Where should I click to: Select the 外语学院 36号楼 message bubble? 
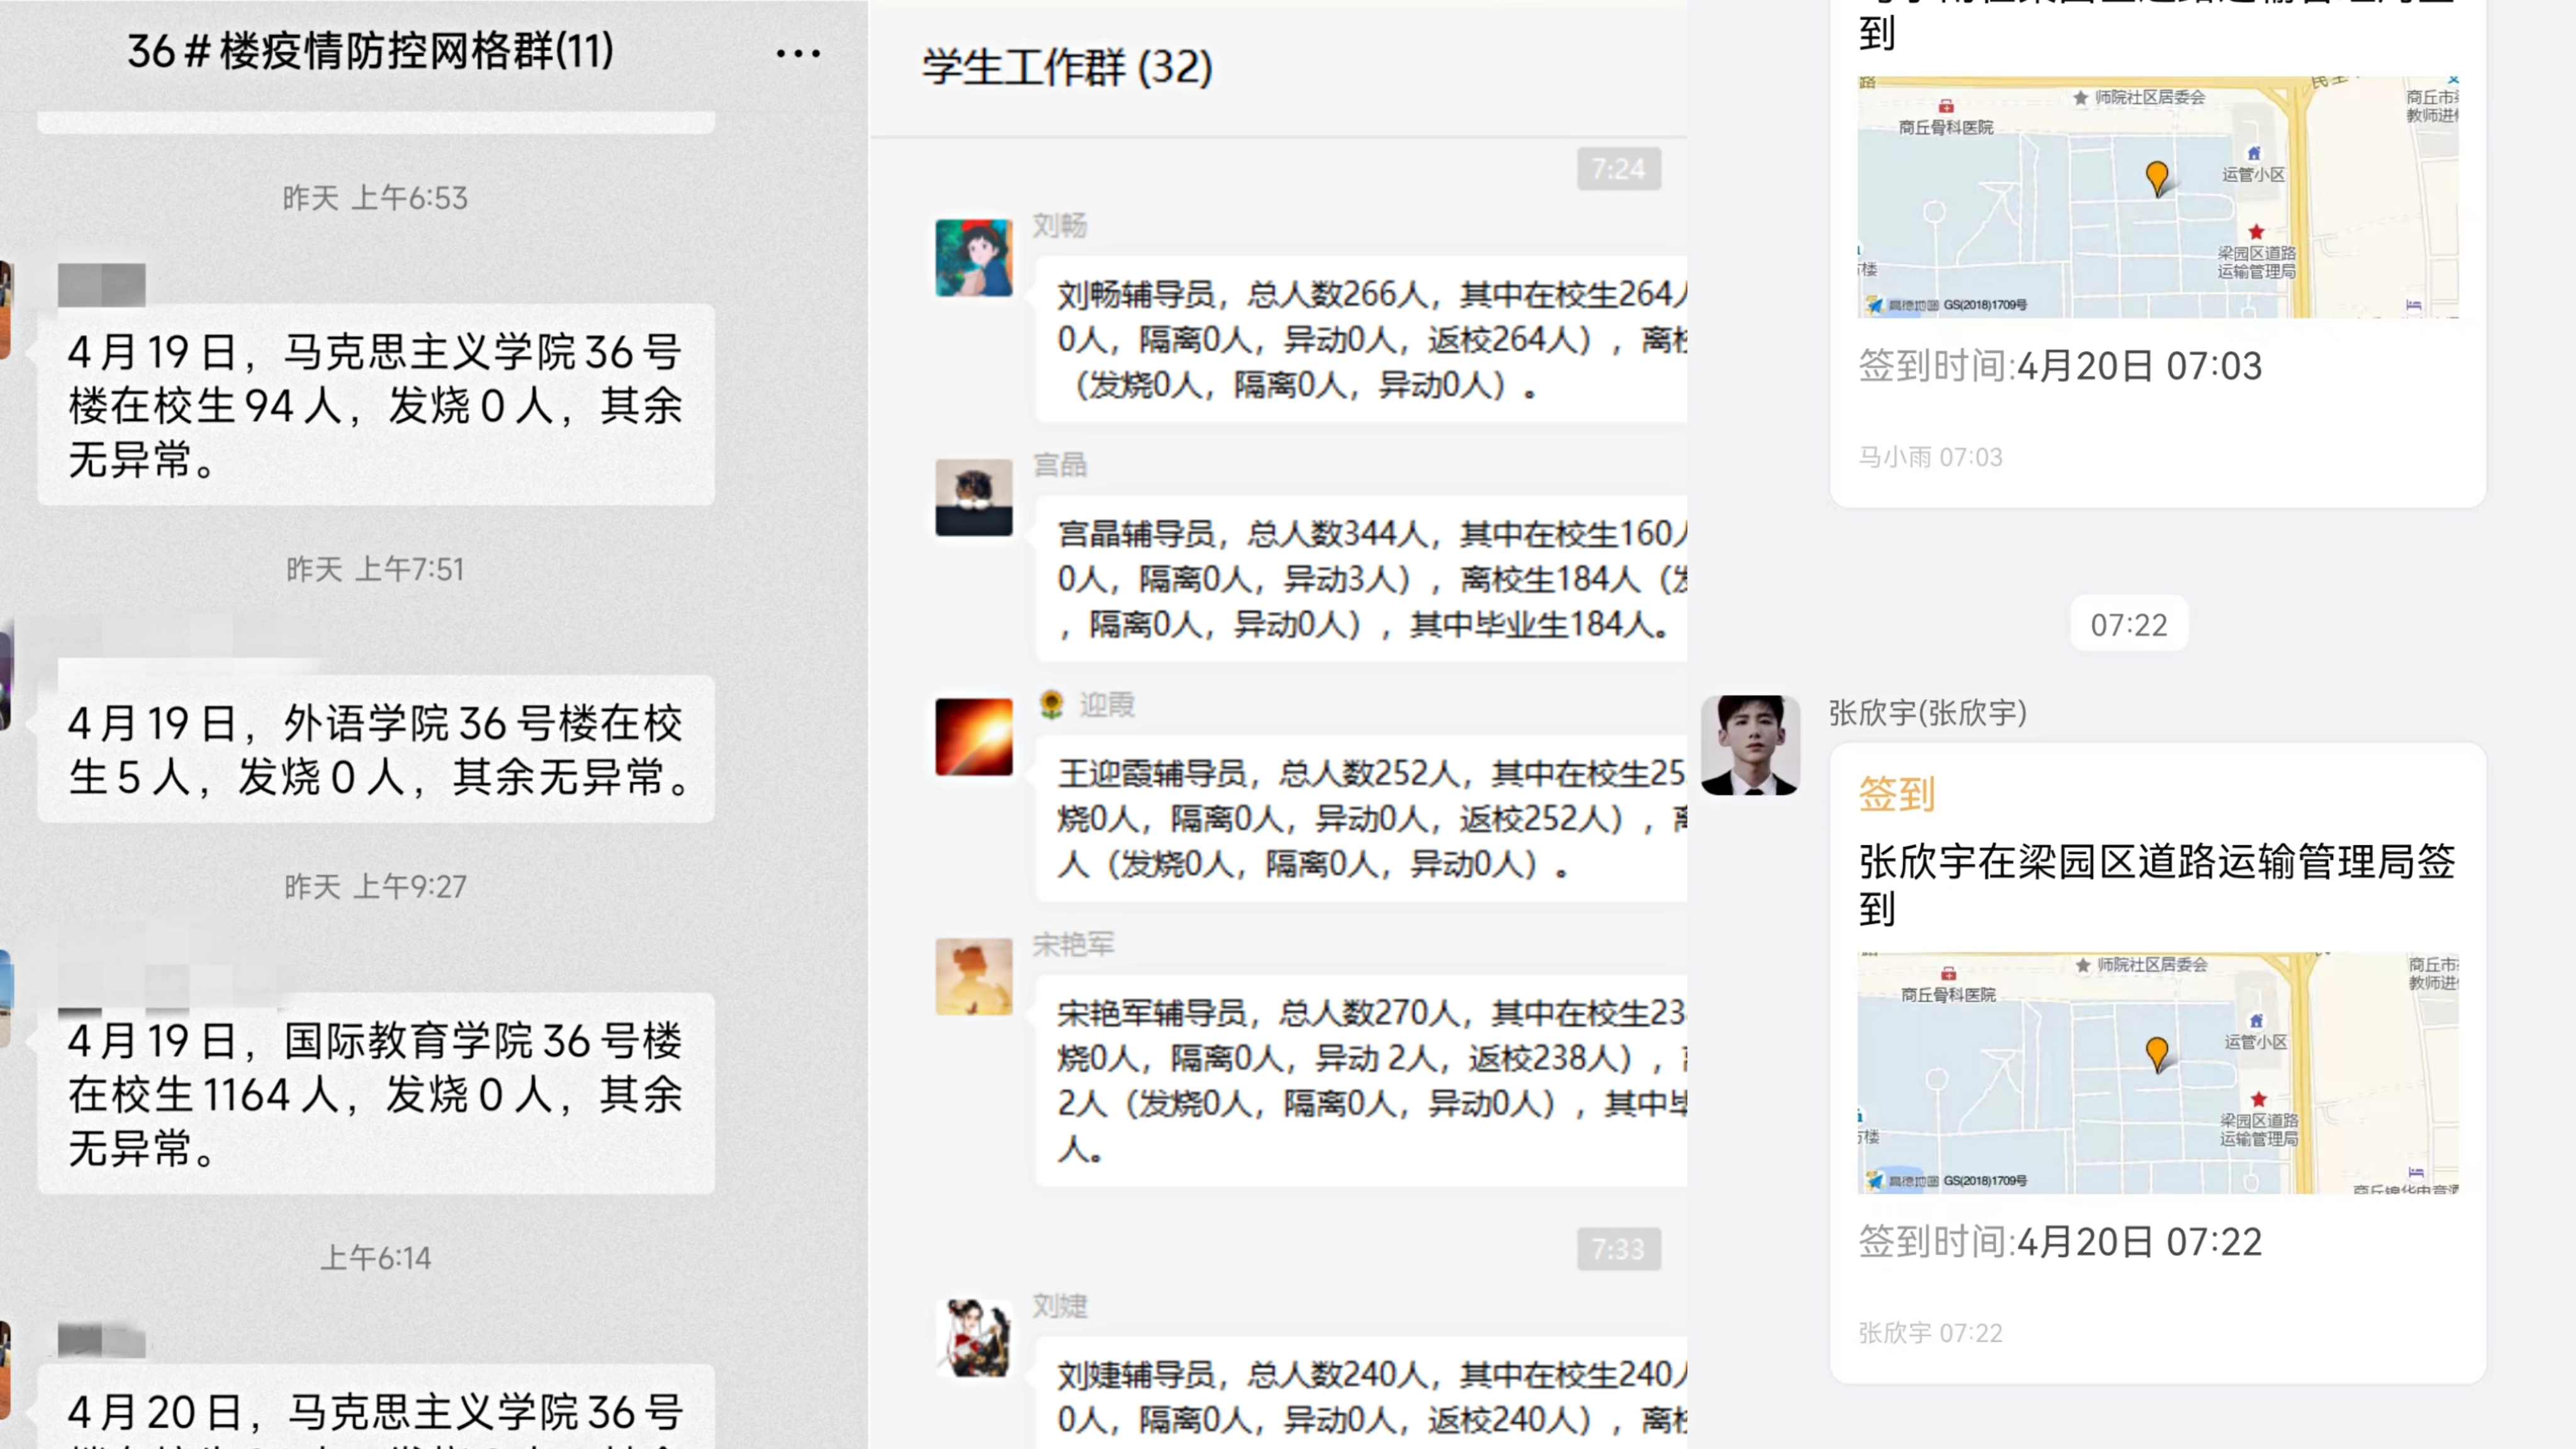tap(375, 750)
